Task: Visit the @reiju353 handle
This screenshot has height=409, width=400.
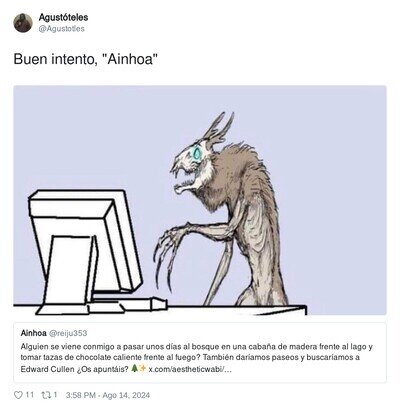Action: 68,333
